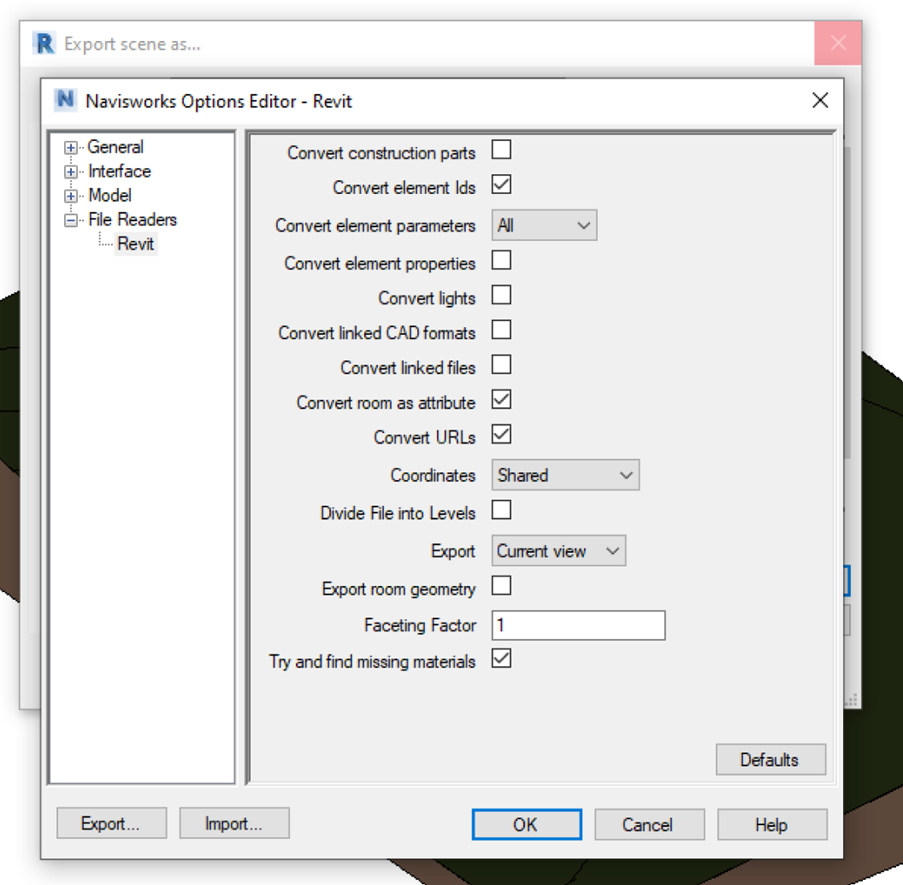
Task: Close the Navisworks Options Editor dialog
Action: (820, 100)
